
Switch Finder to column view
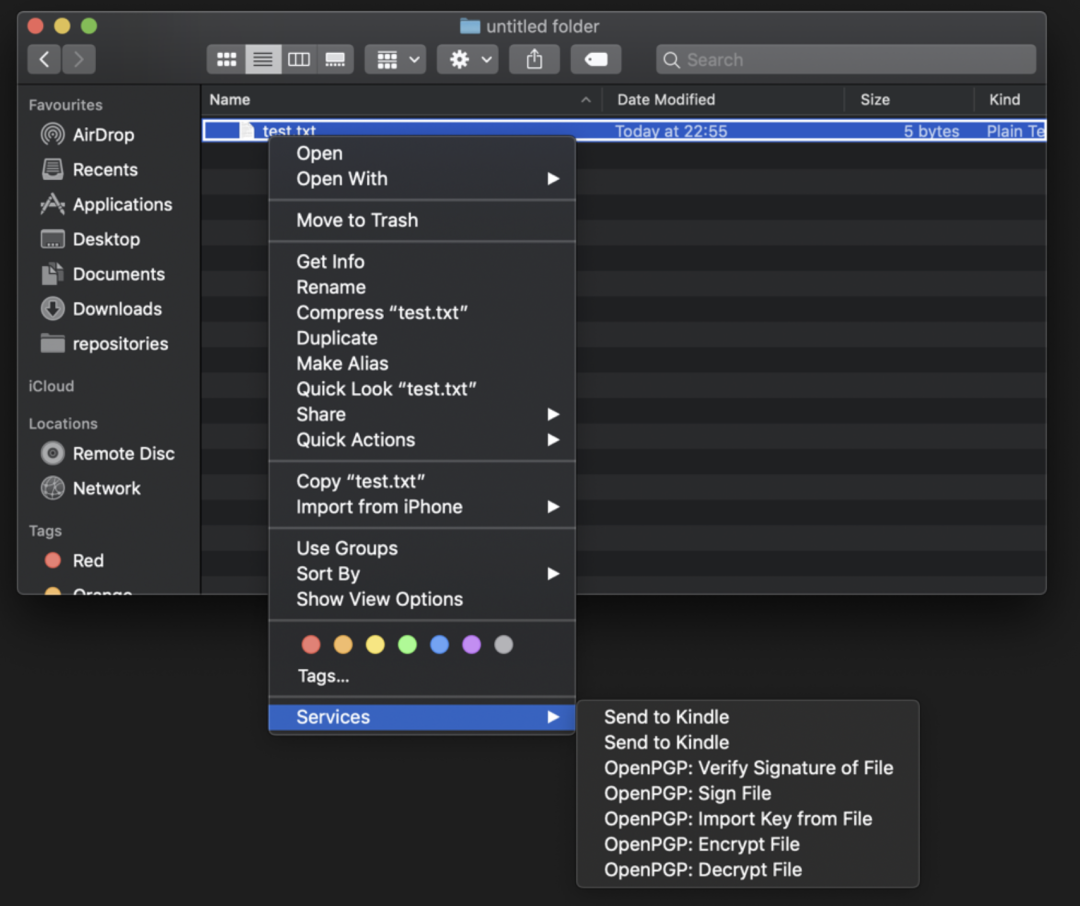coord(298,59)
